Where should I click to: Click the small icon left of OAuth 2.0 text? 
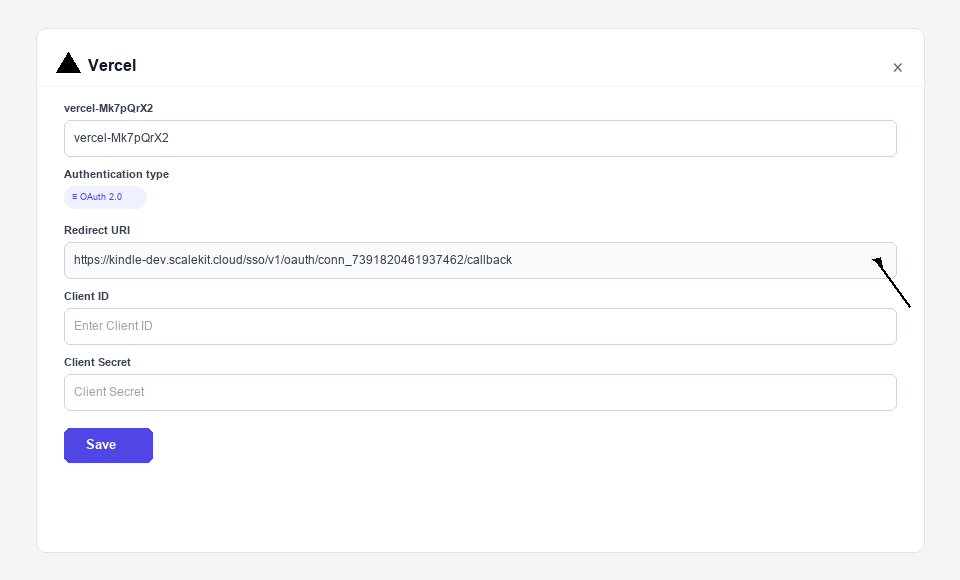73,197
